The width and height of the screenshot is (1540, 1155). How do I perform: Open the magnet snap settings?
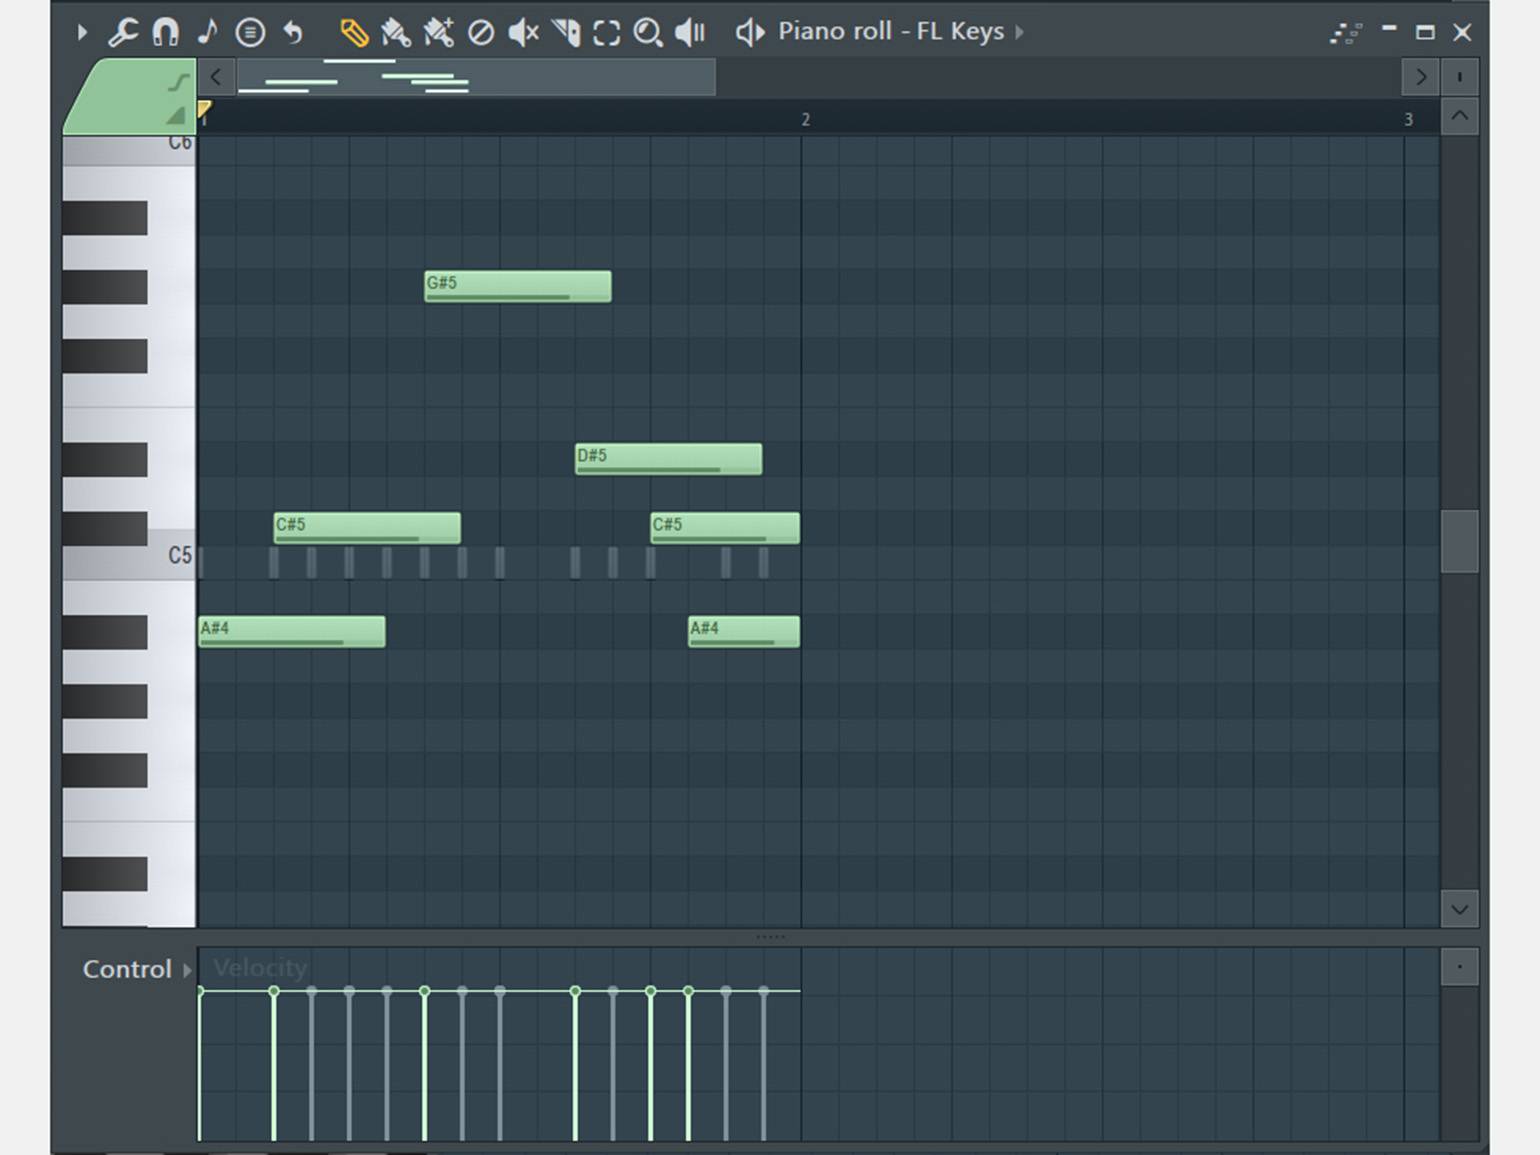point(165,32)
